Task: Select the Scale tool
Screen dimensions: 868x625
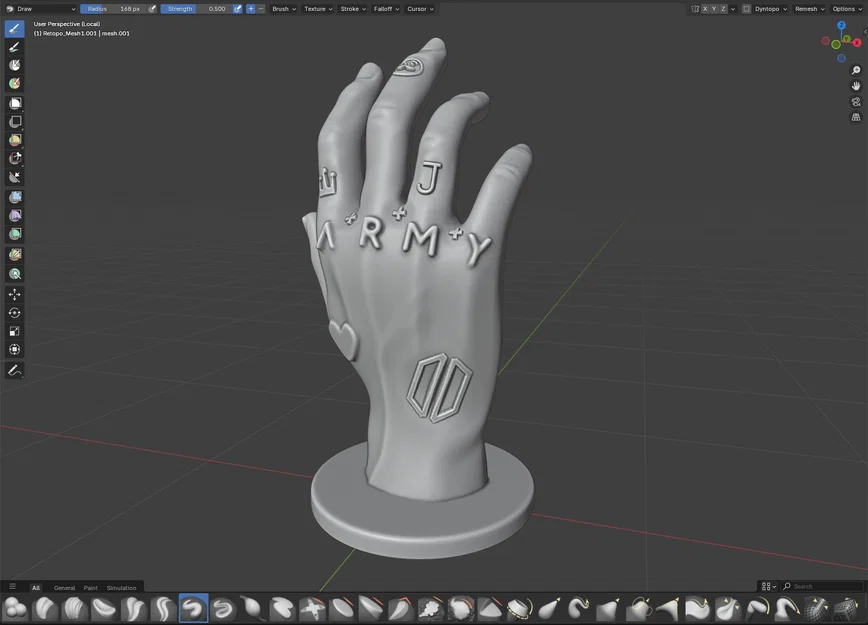Action: (x=15, y=331)
